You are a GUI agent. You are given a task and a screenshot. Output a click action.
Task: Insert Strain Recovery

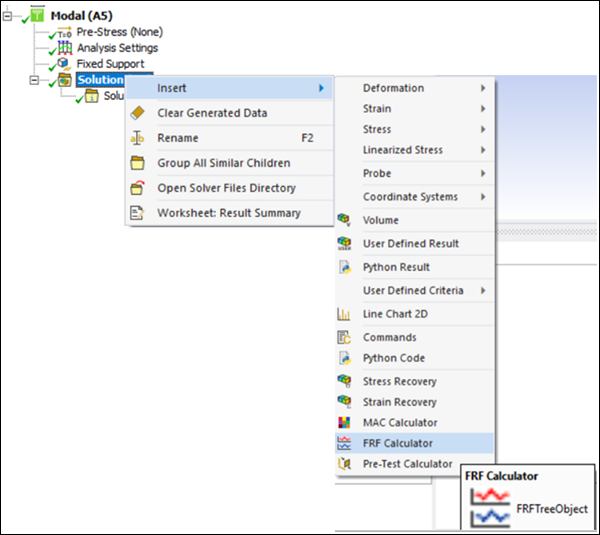click(x=415, y=402)
